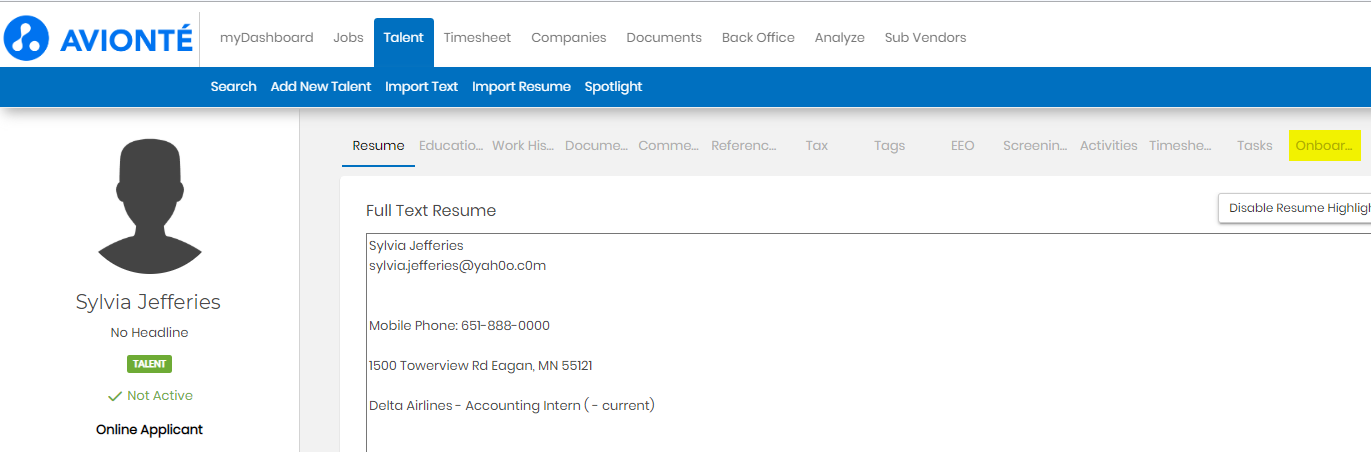Open the Tax tab

tap(817, 146)
